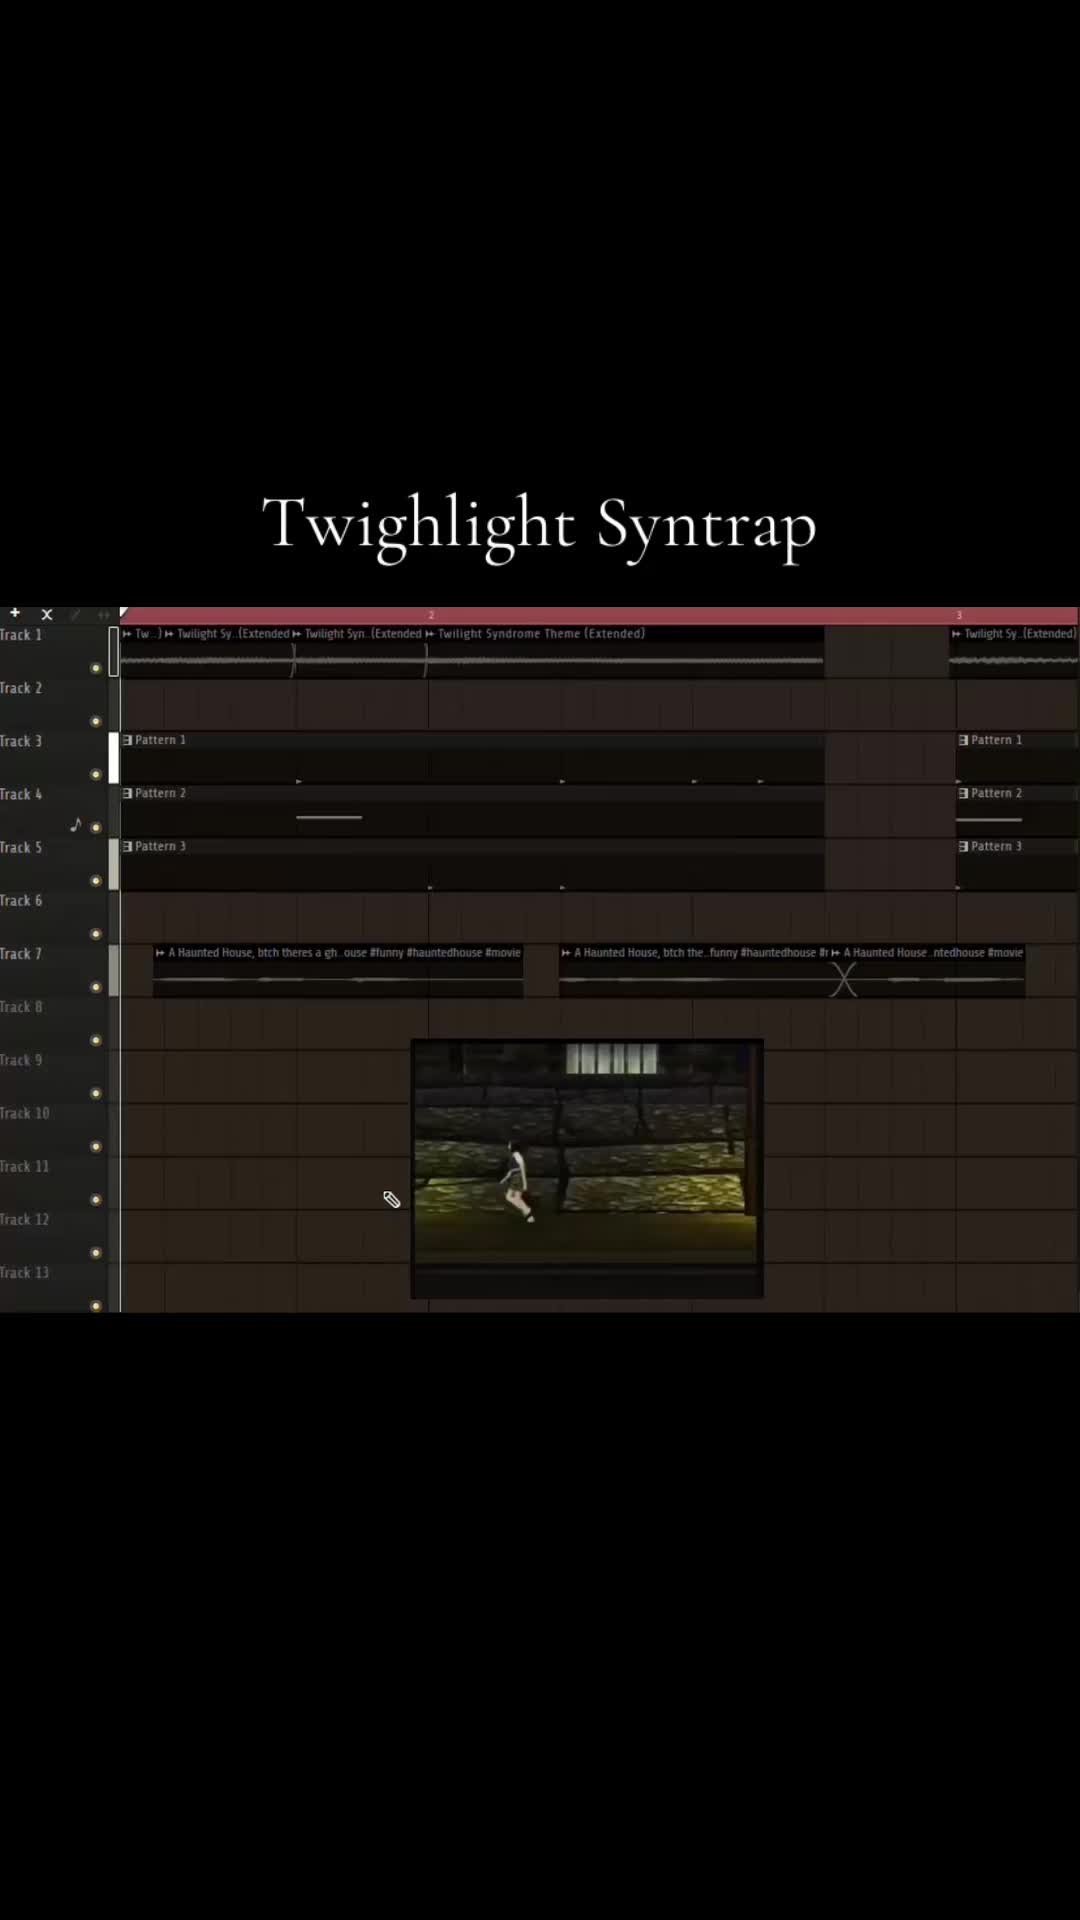Mute Track 2 with its round button
This screenshot has width=1080, height=1920.
point(96,721)
